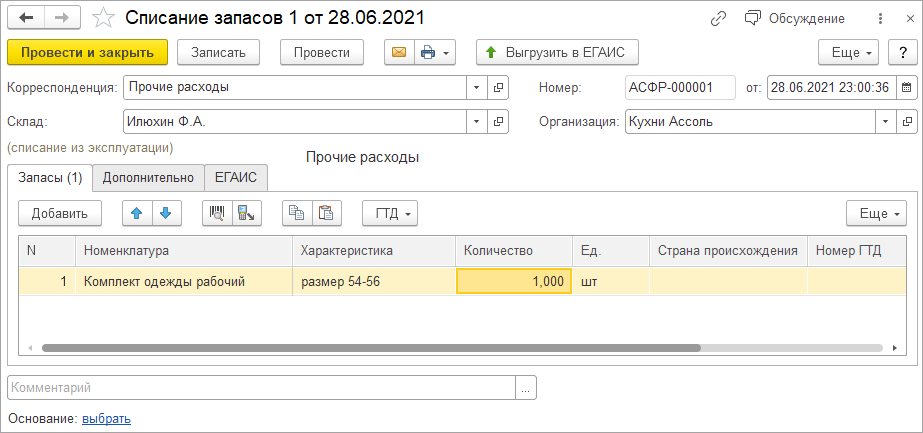Image resolution: width=923 pixels, height=433 pixels.
Task: Click Выгрузить в ЕГАИС button
Action: [x=557, y=52]
